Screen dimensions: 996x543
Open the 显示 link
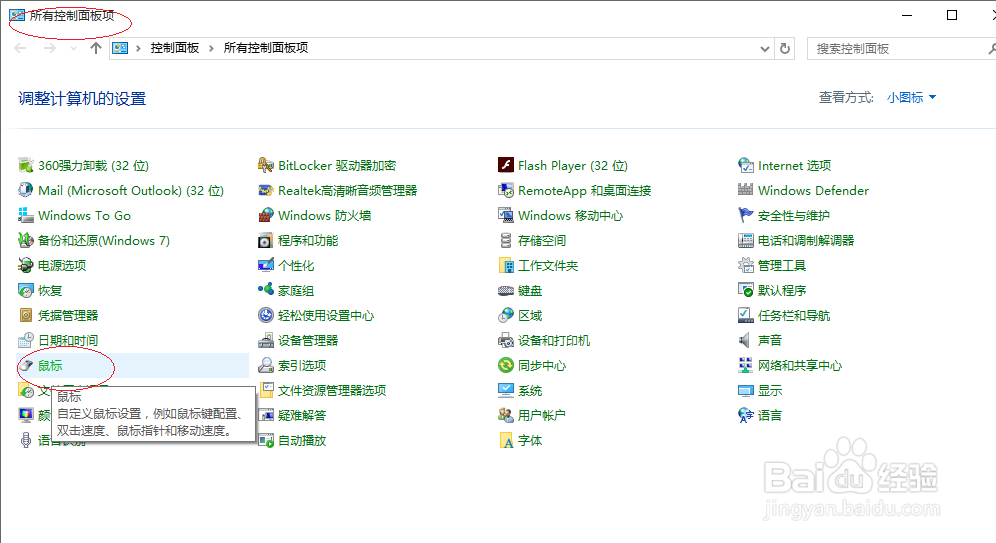click(x=770, y=391)
